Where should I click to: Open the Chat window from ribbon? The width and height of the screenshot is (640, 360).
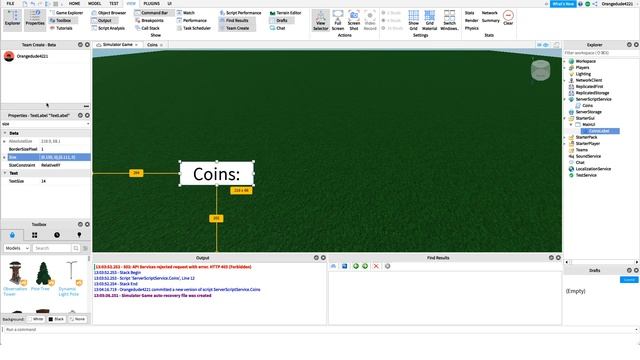point(278,28)
